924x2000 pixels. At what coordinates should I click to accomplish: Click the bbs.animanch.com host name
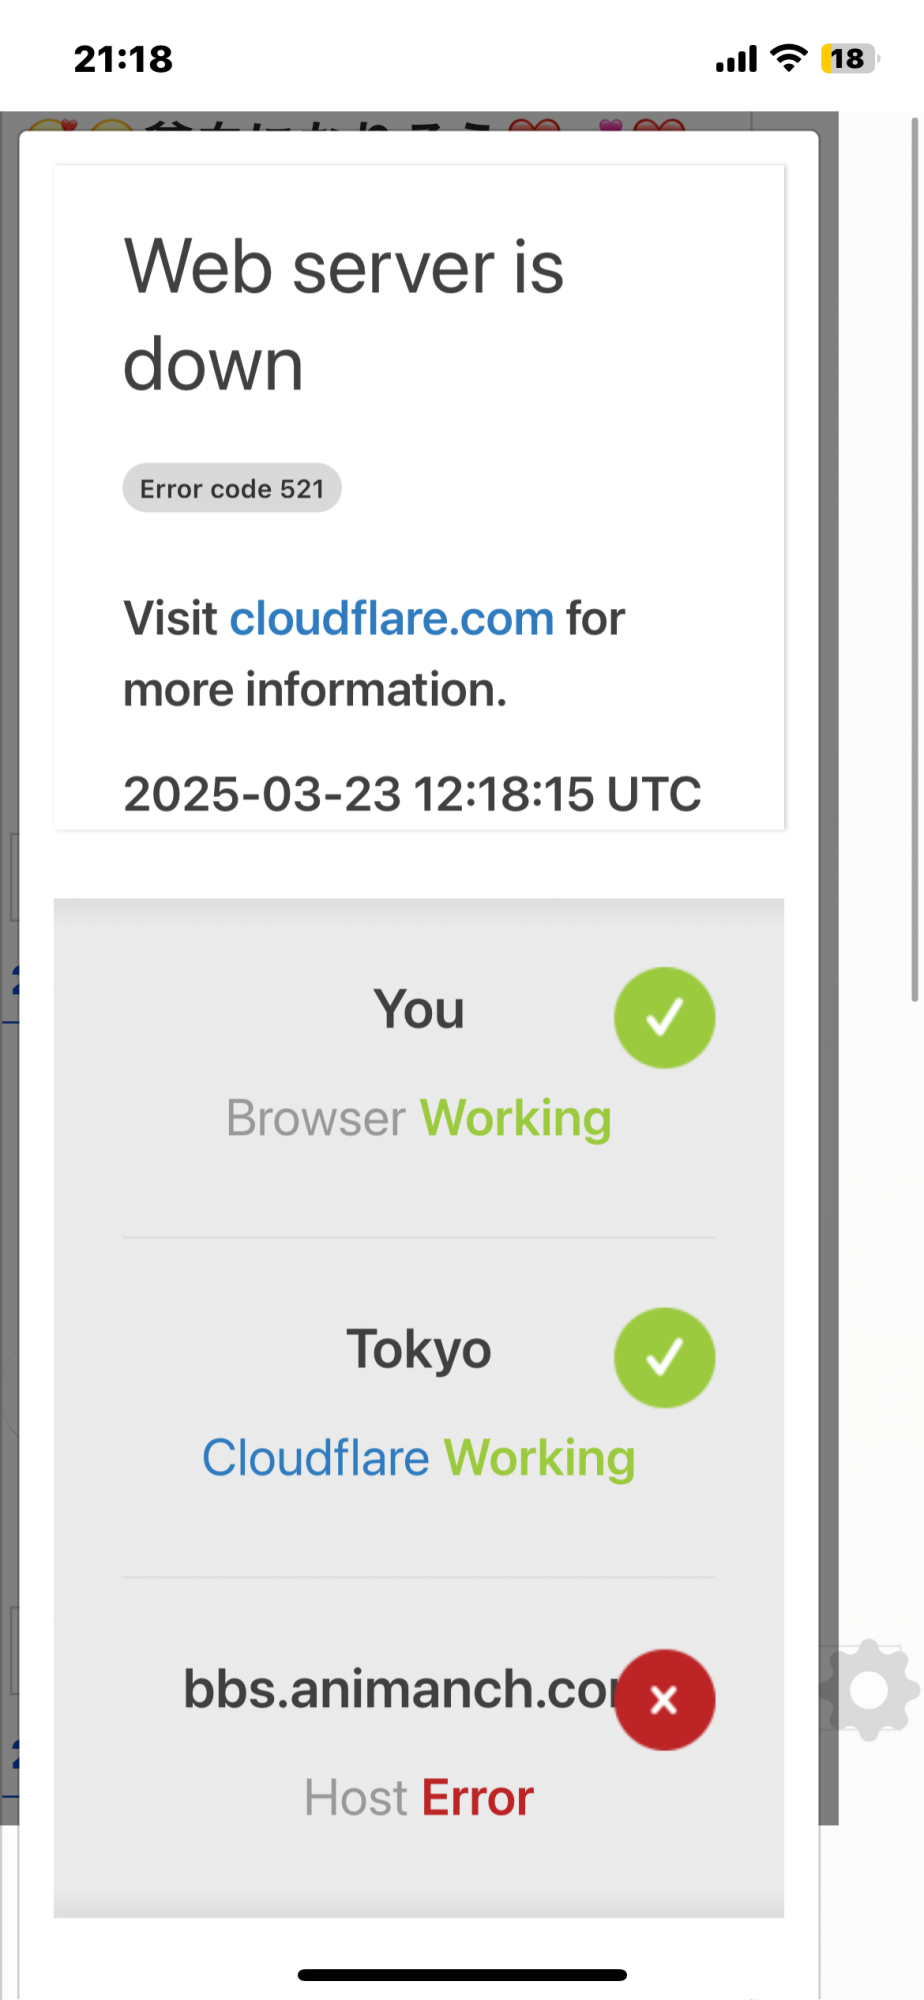tap(400, 1689)
